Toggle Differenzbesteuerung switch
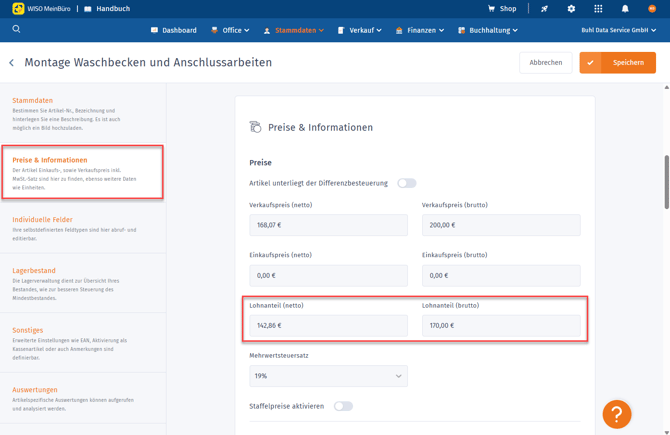The width and height of the screenshot is (670, 435). coord(406,183)
